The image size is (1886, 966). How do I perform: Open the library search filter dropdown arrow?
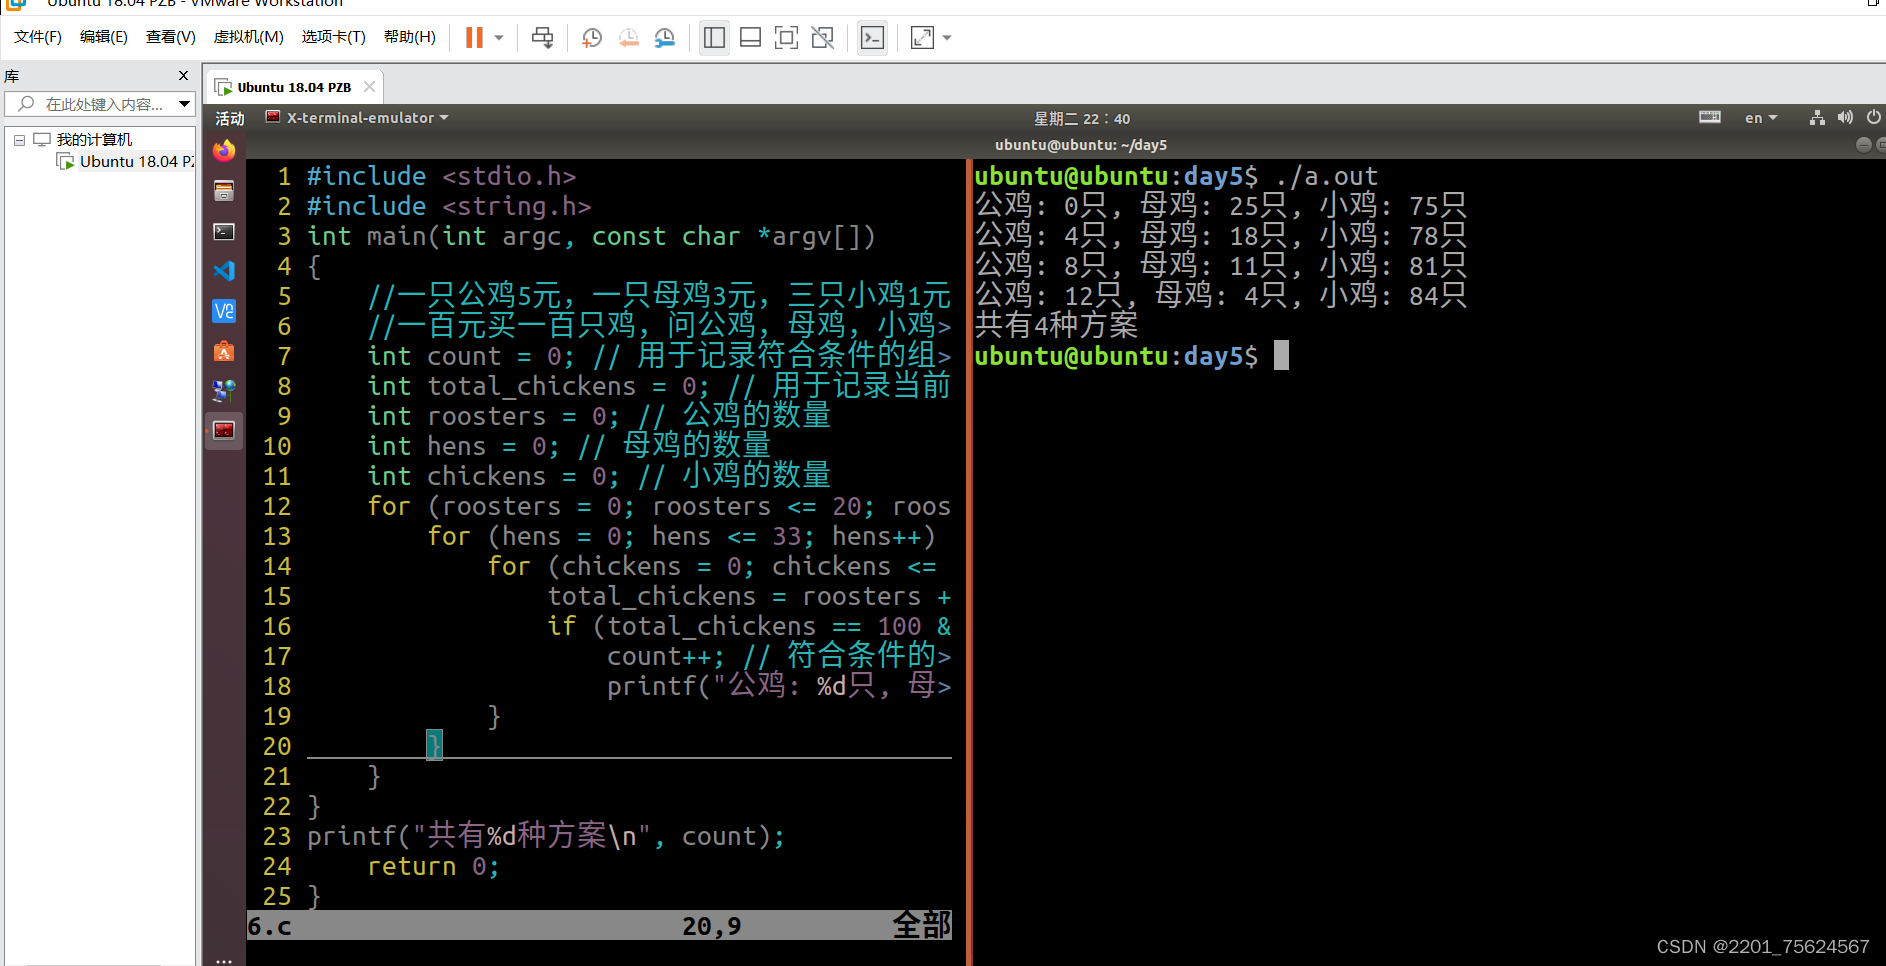click(185, 104)
